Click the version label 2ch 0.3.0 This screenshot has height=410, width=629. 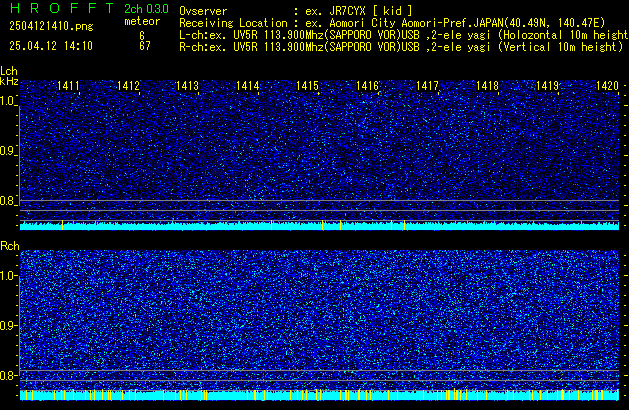[x=146, y=9]
